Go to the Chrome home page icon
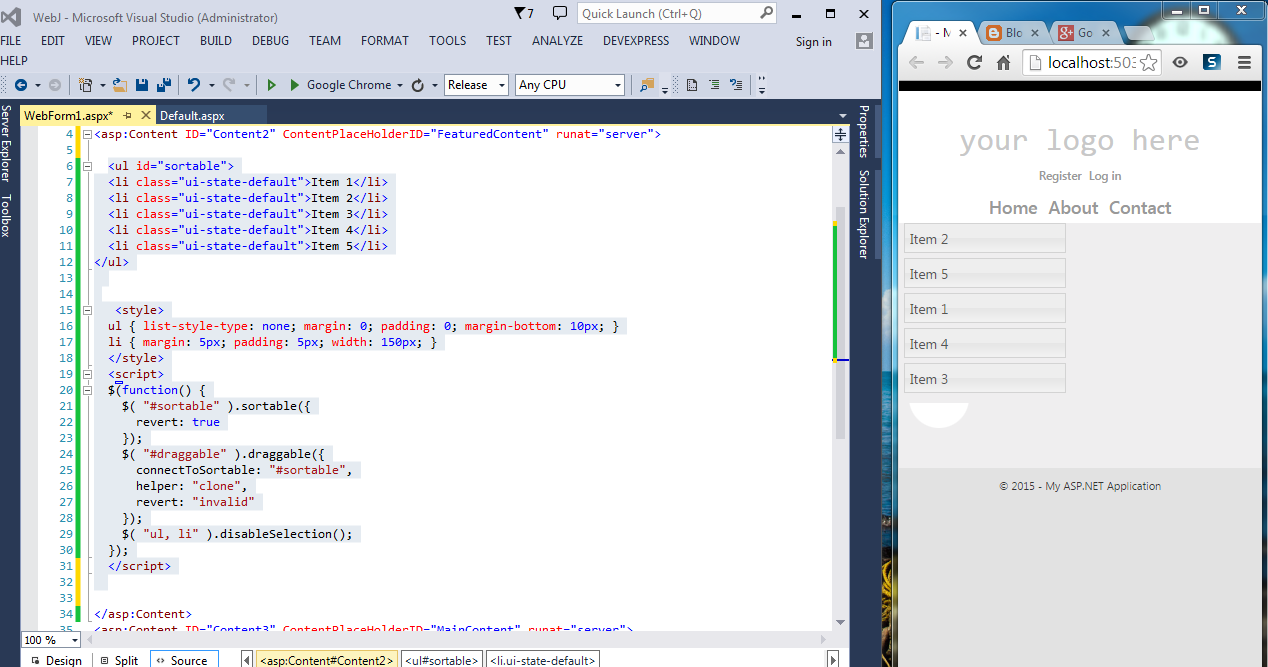 (1004, 62)
